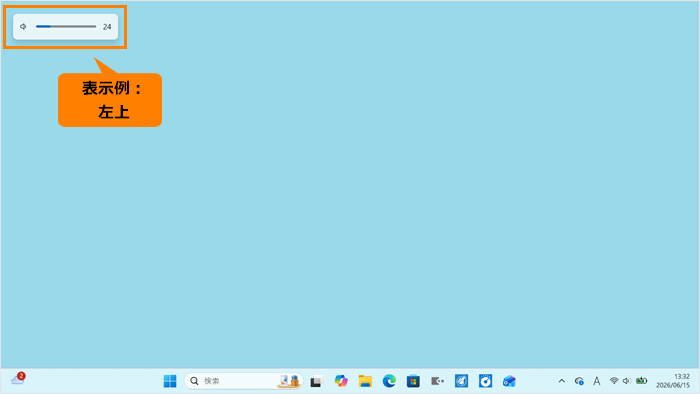Screen dimensions: 700x394
Task: Expand the hidden system tray icons chevron
Action: tap(562, 381)
